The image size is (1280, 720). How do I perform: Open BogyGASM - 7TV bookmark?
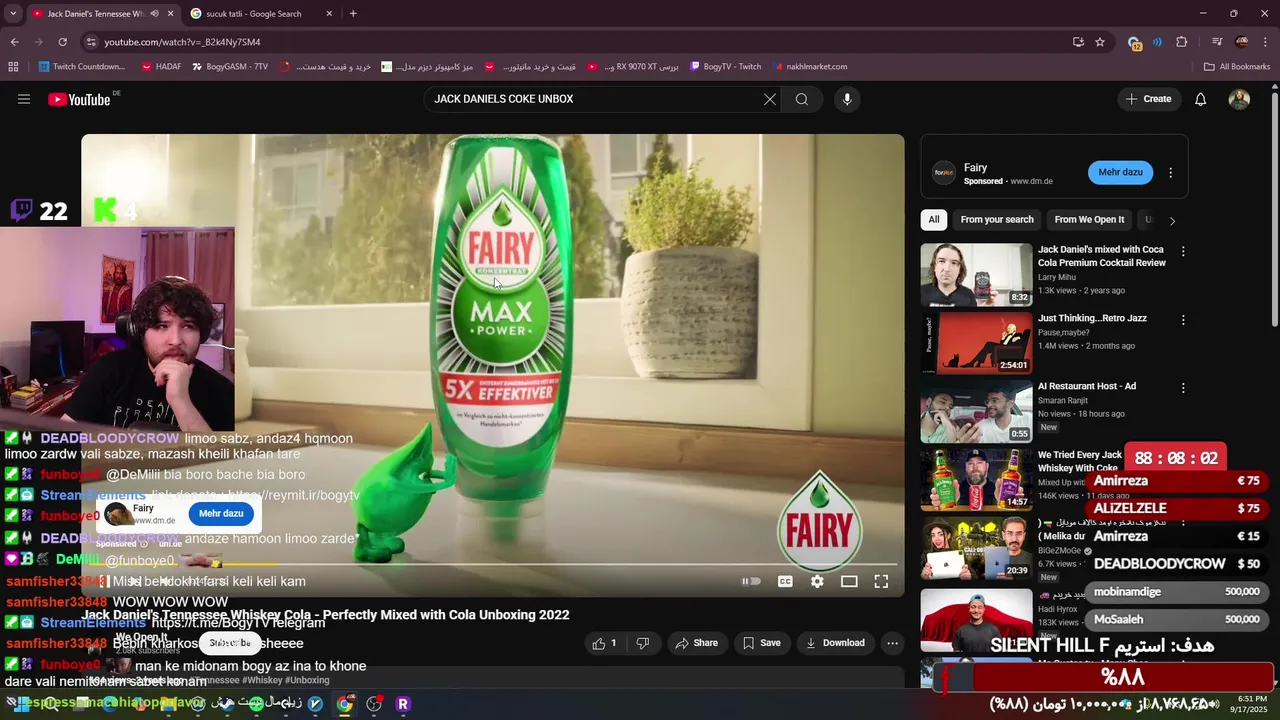[229, 67]
